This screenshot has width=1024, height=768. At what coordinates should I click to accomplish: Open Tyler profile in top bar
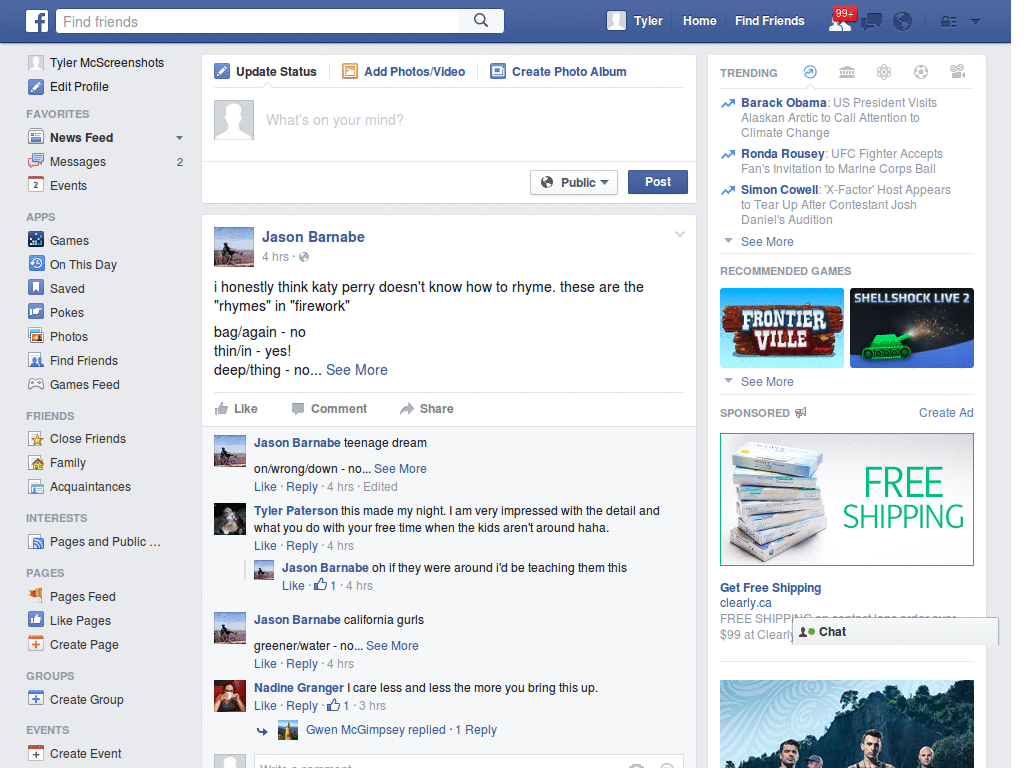point(635,21)
